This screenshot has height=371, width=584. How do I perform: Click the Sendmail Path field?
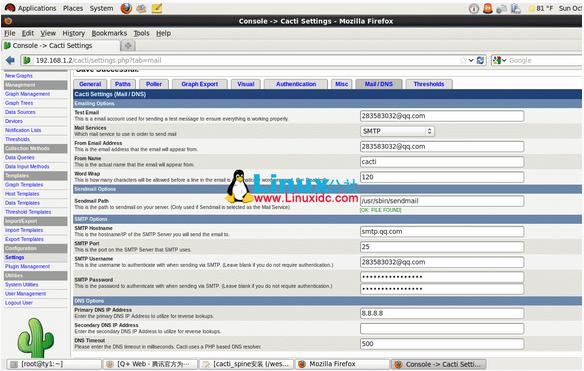coord(442,201)
